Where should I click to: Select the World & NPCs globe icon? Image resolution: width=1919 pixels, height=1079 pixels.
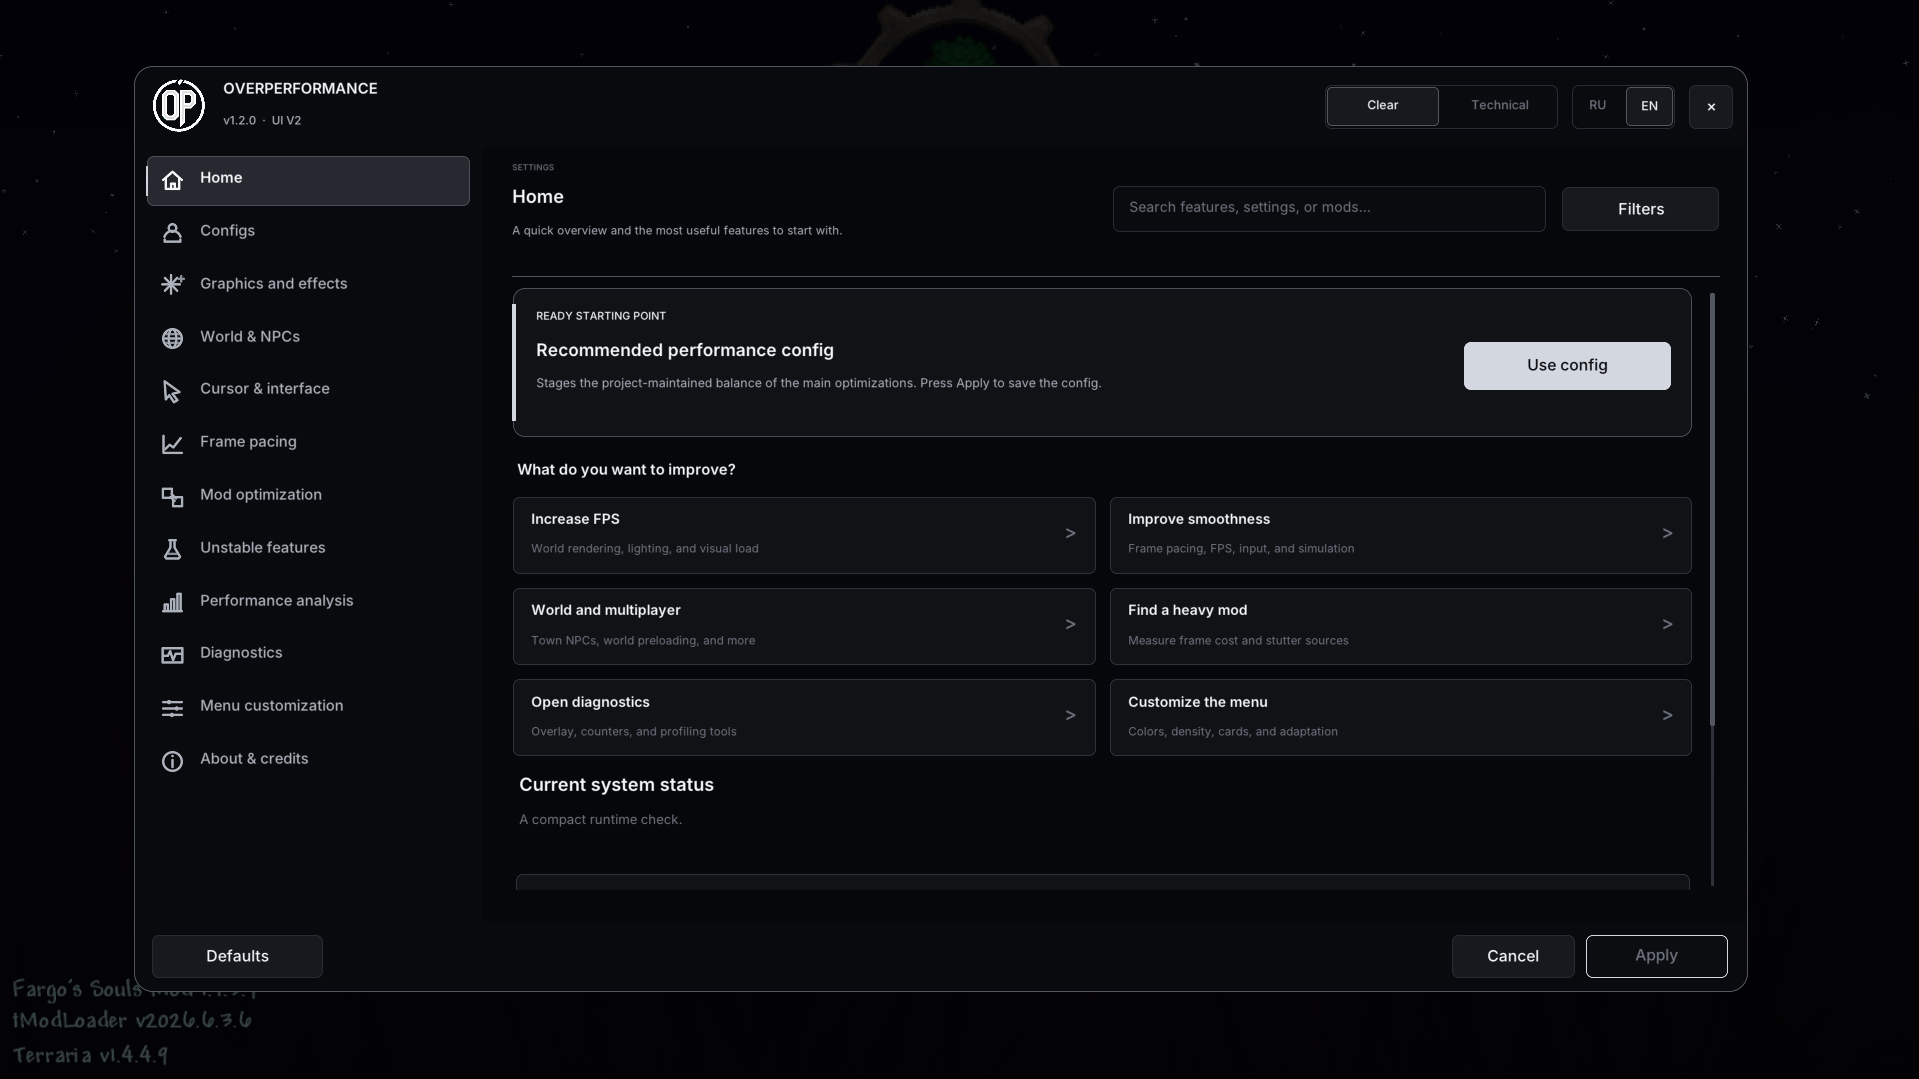(172, 338)
